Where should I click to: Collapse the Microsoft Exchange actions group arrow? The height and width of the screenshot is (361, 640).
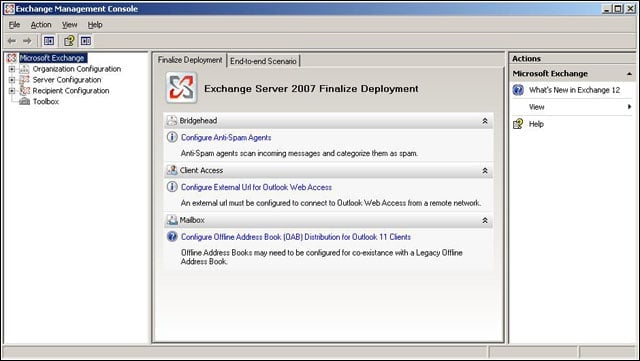(629, 74)
